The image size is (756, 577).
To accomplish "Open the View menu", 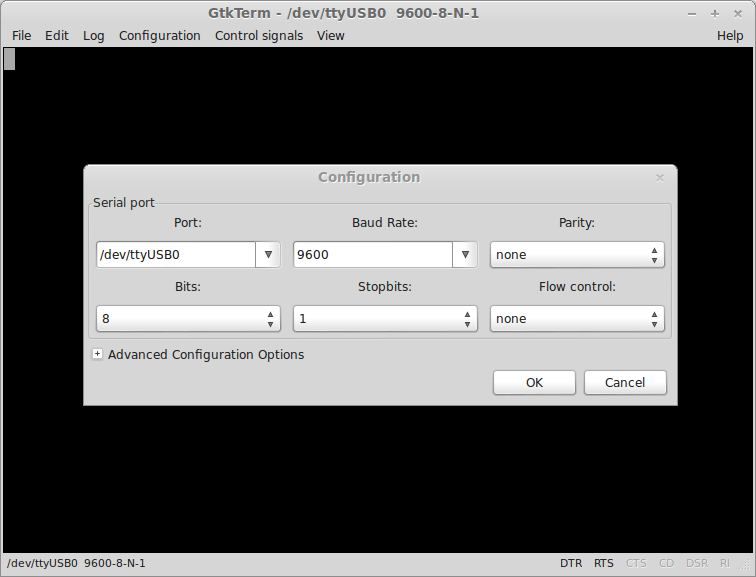I will click(x=331, y=36).
